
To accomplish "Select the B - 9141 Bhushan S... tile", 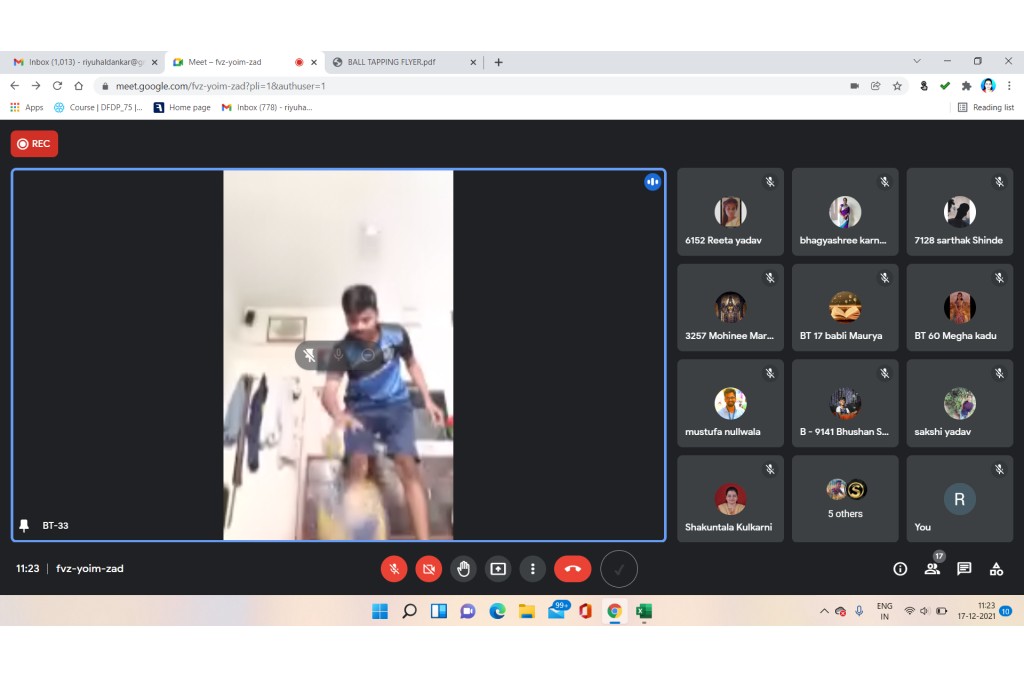I will tap(845, 403).
